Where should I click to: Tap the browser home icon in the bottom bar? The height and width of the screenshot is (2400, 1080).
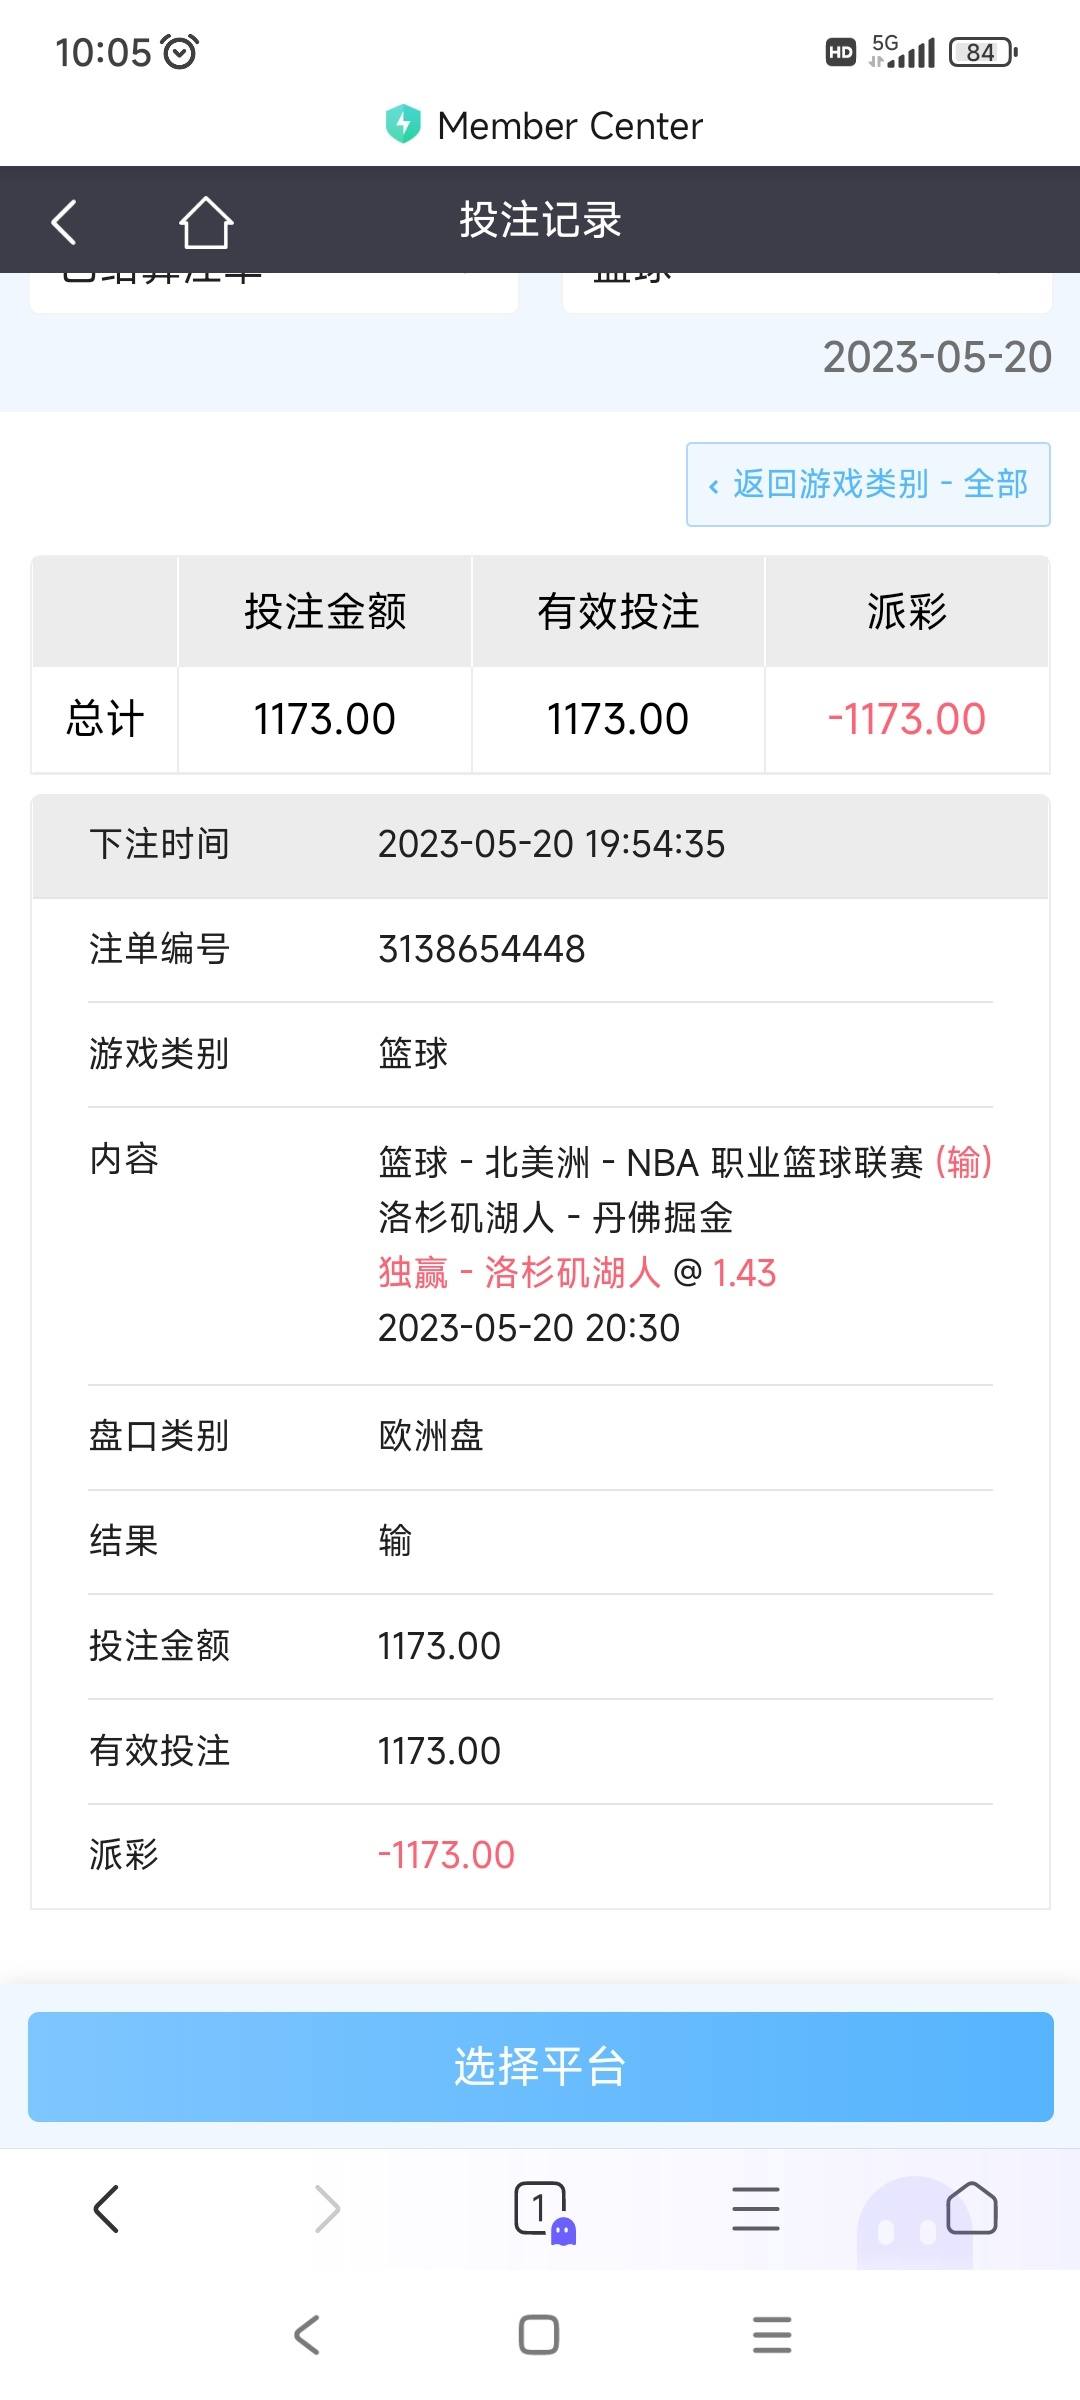click(972, 2208)
